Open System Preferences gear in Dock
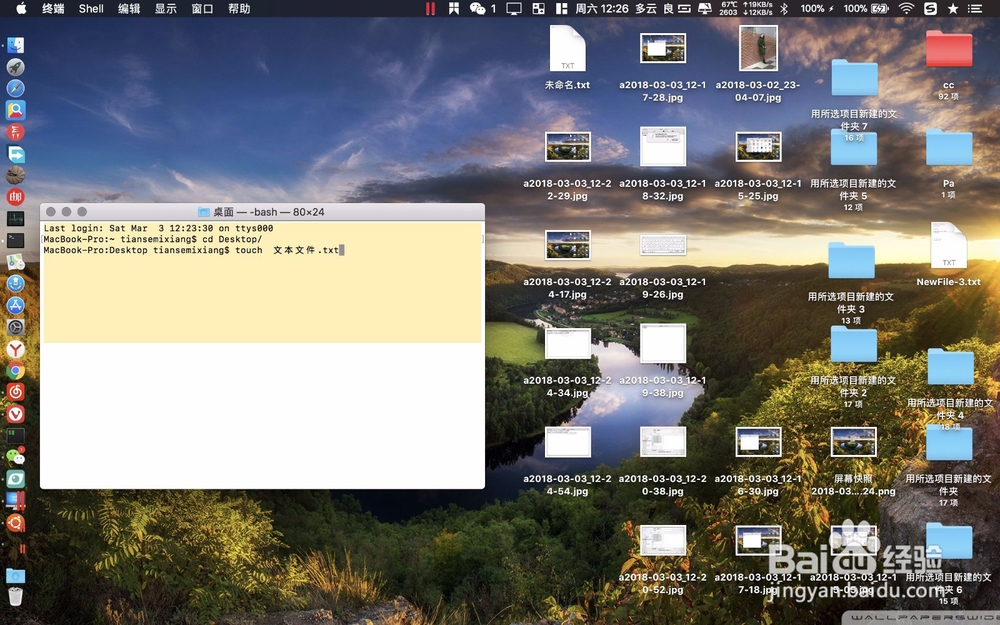The width and height of the screenshot is (1000, 625). [x=15, y=327]
